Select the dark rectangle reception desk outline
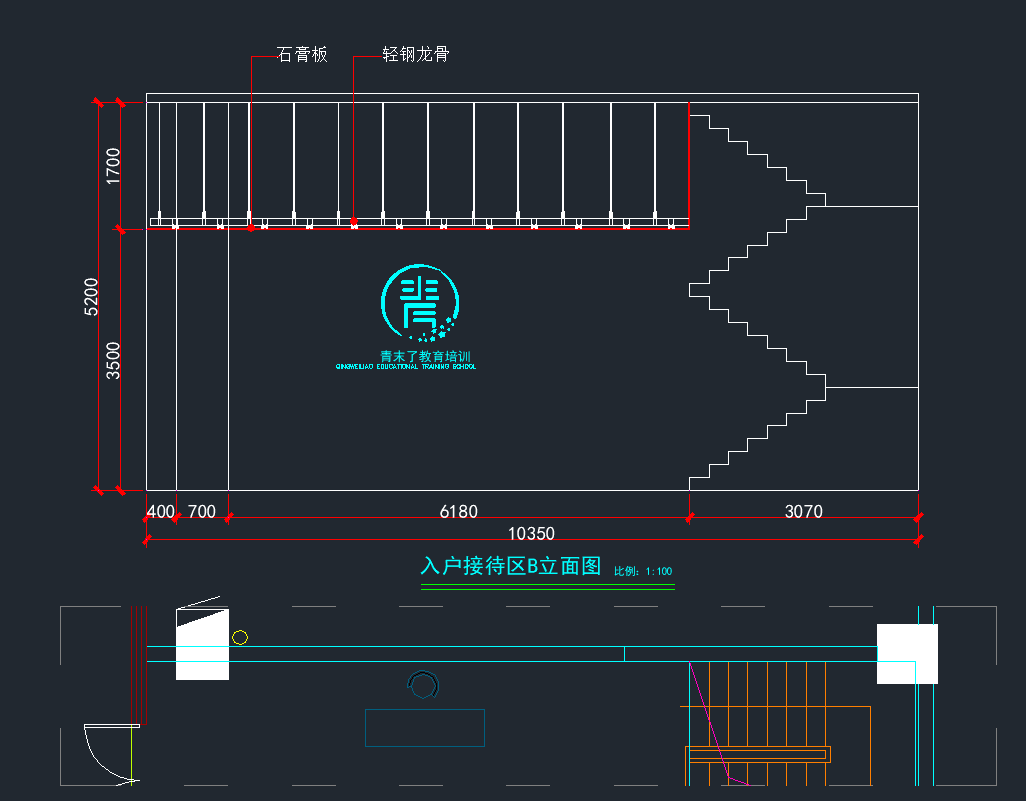 pos(424,728)
